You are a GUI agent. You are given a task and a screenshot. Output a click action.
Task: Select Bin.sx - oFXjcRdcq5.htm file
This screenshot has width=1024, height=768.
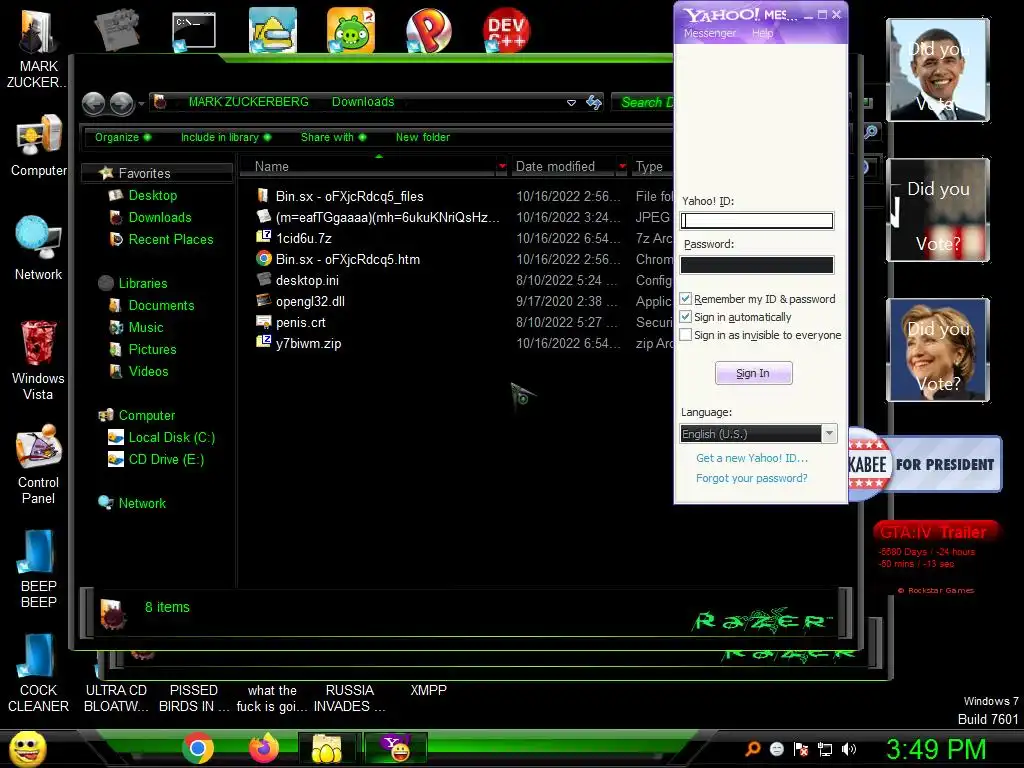point(347,259)
